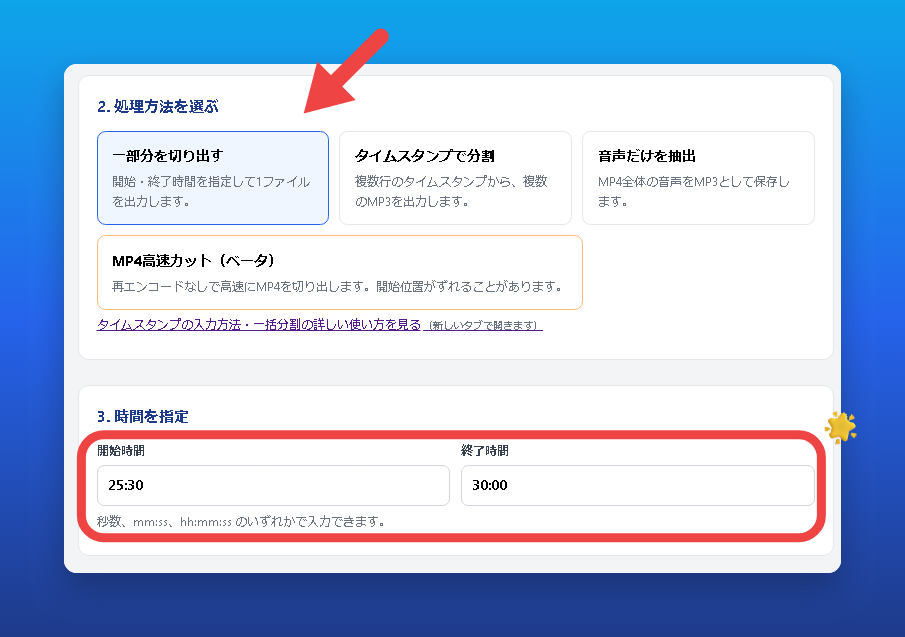Click the MP4全体の音声をMP3として保存 description
Viewport: 905px width, 637px height.
(x=694, y=192)
